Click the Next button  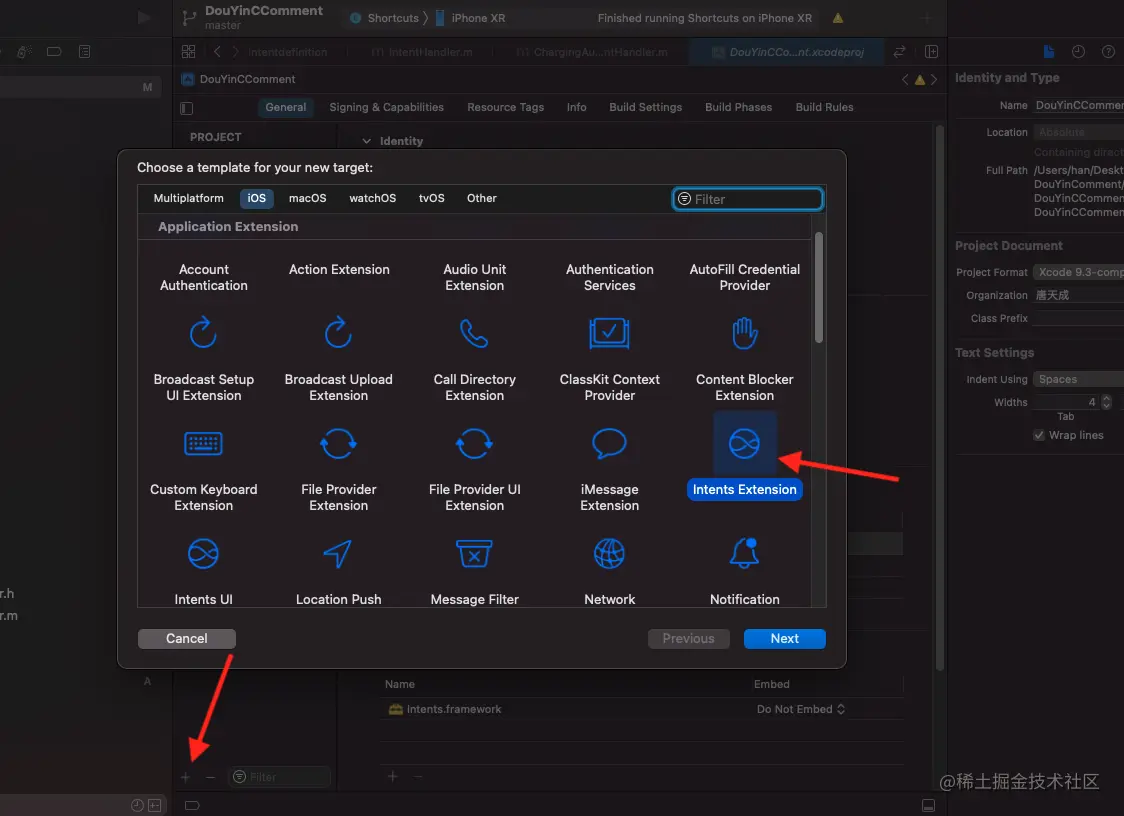point(784,638)
